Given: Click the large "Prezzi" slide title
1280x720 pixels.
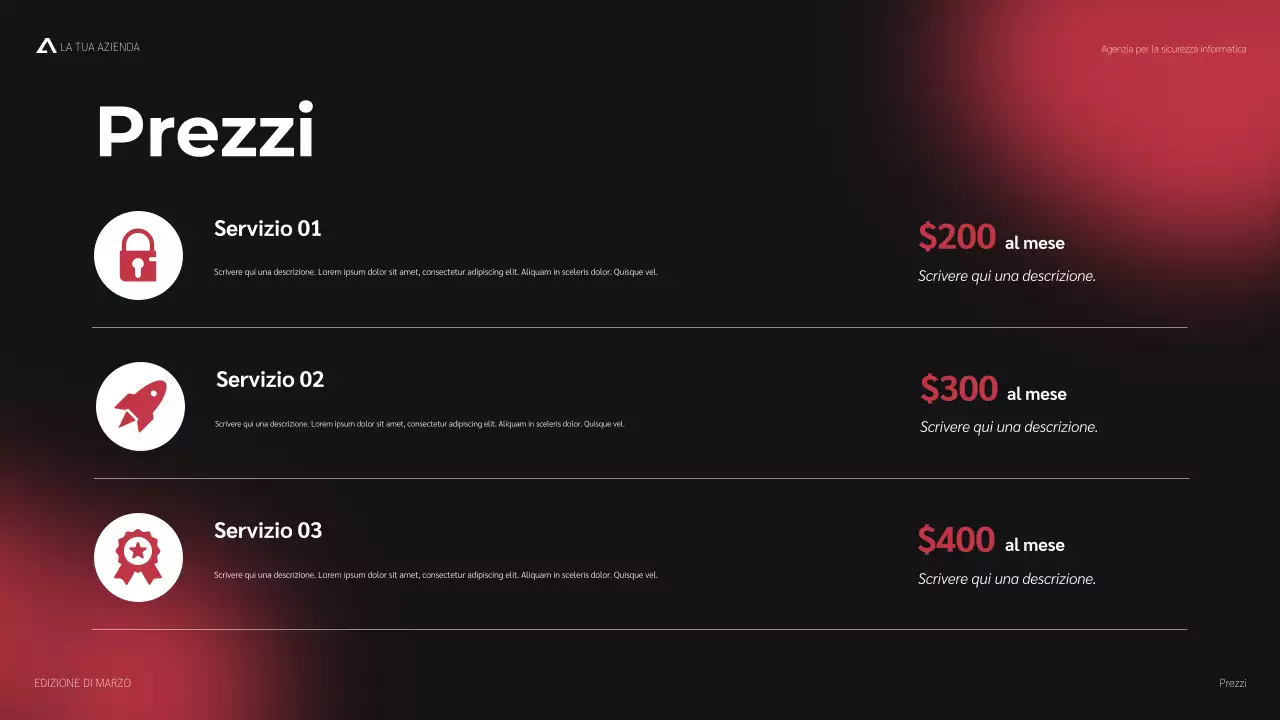Looking at the screenshot, I should [205, 132].
